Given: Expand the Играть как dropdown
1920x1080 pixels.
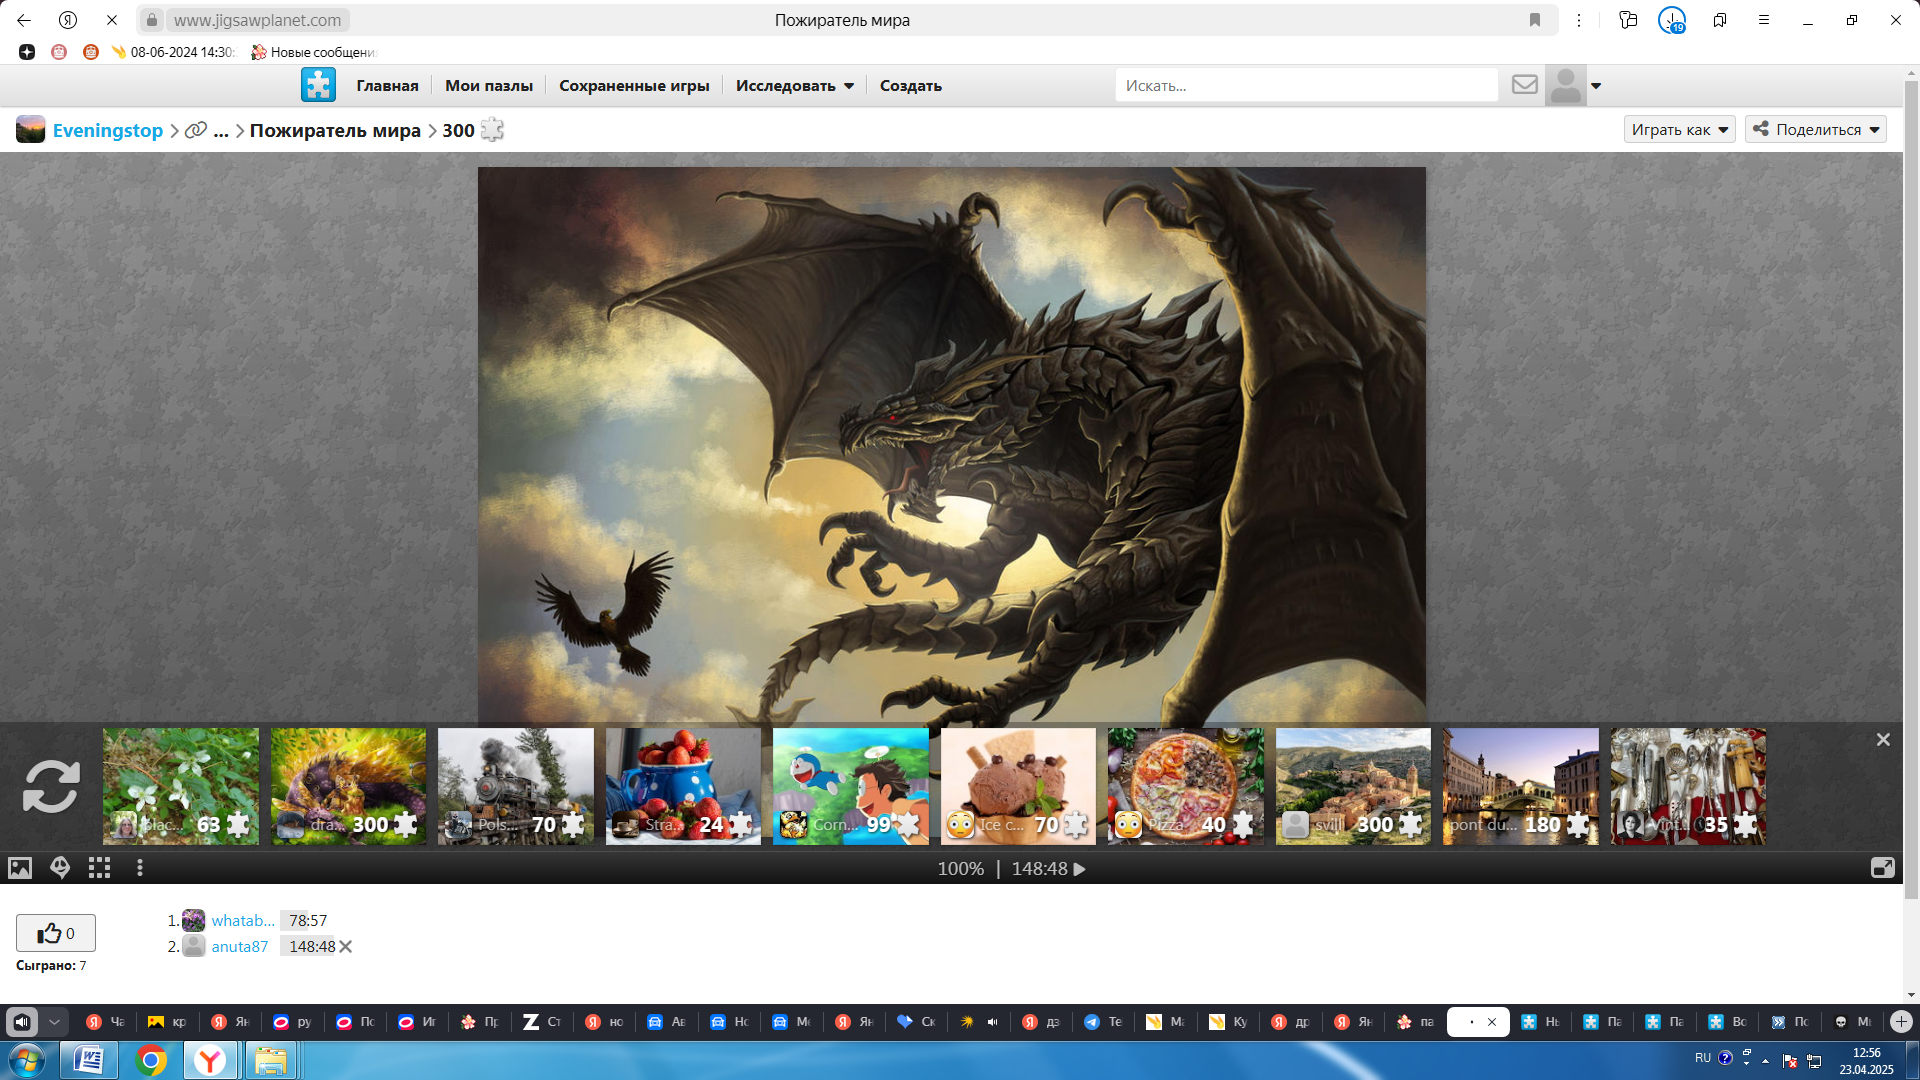Looking at the screenshot, I should pos(1679,130).
